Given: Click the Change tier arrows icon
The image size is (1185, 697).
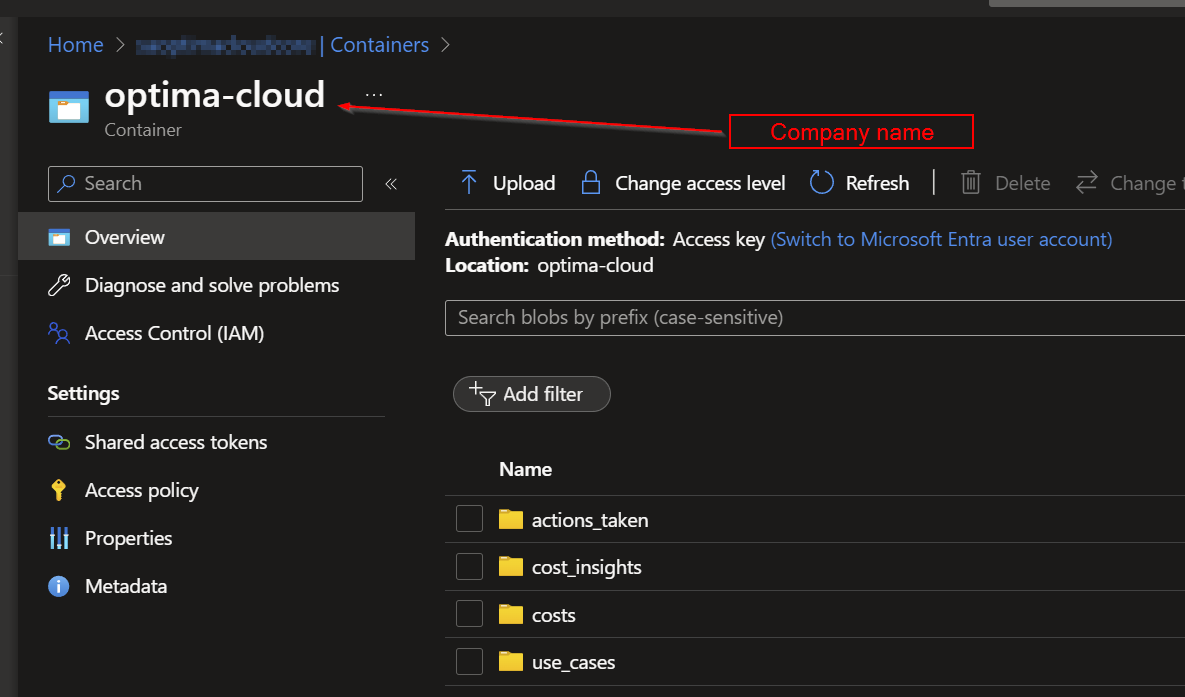Looking at the screenshot, I should click(1087, 183).
